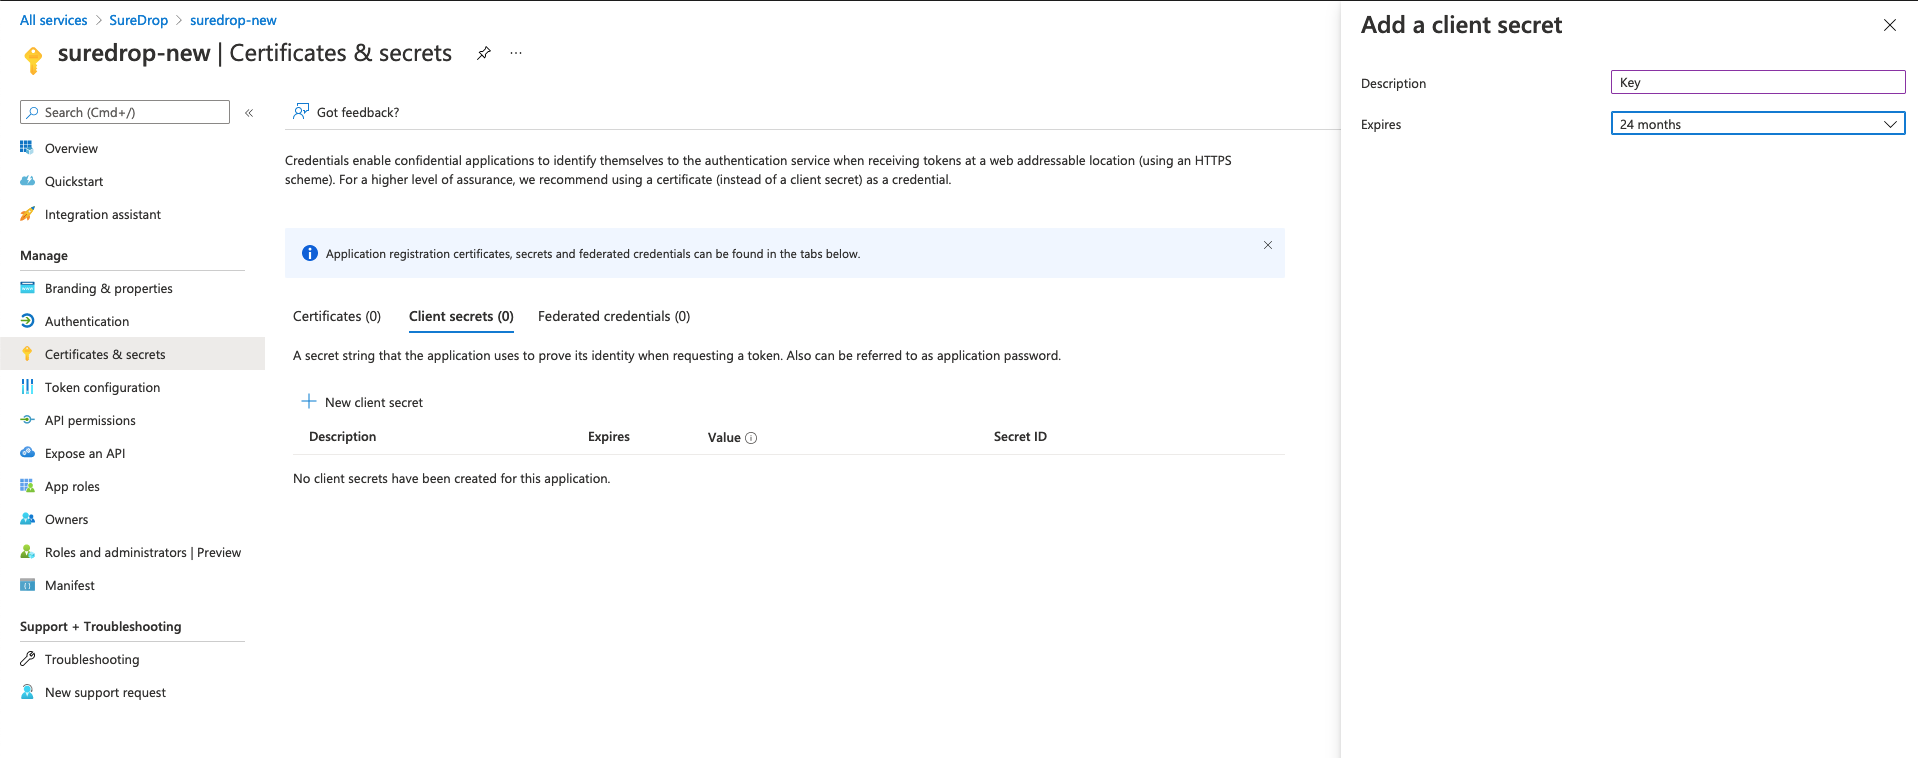
Task: Open New support request page
Action: point(105,692)
